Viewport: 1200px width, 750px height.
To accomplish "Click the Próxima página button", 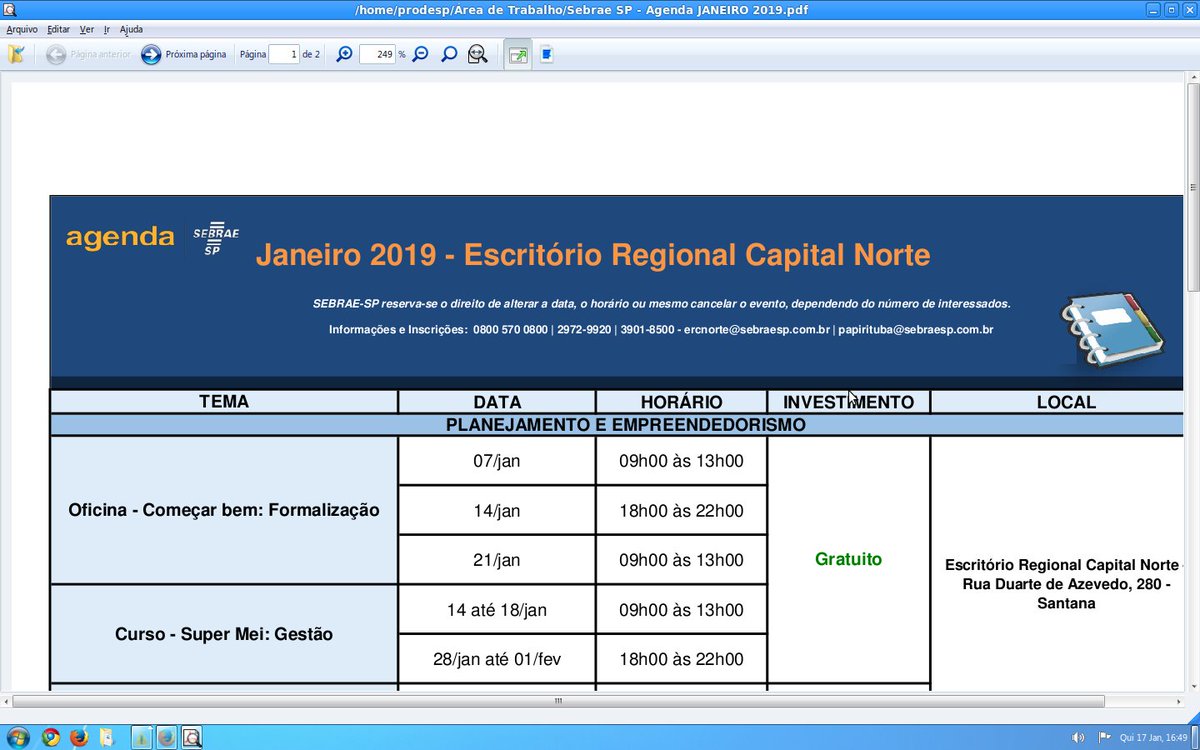I will [x=184, y=54].
